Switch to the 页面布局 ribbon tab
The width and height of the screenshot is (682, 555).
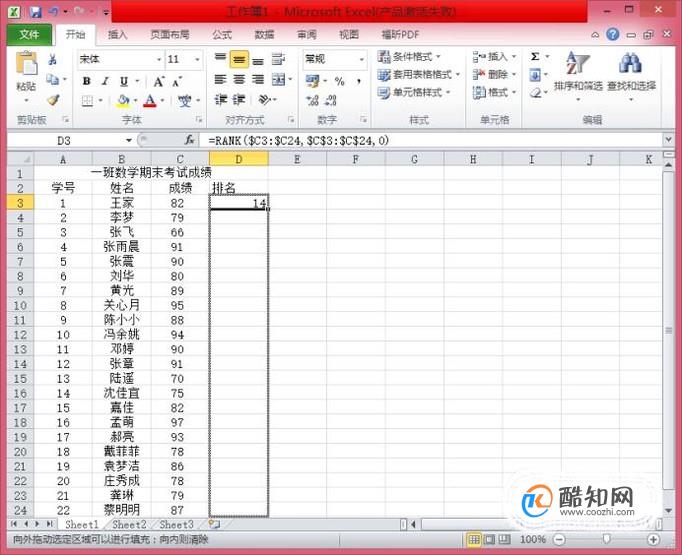[x=170, y=35]
